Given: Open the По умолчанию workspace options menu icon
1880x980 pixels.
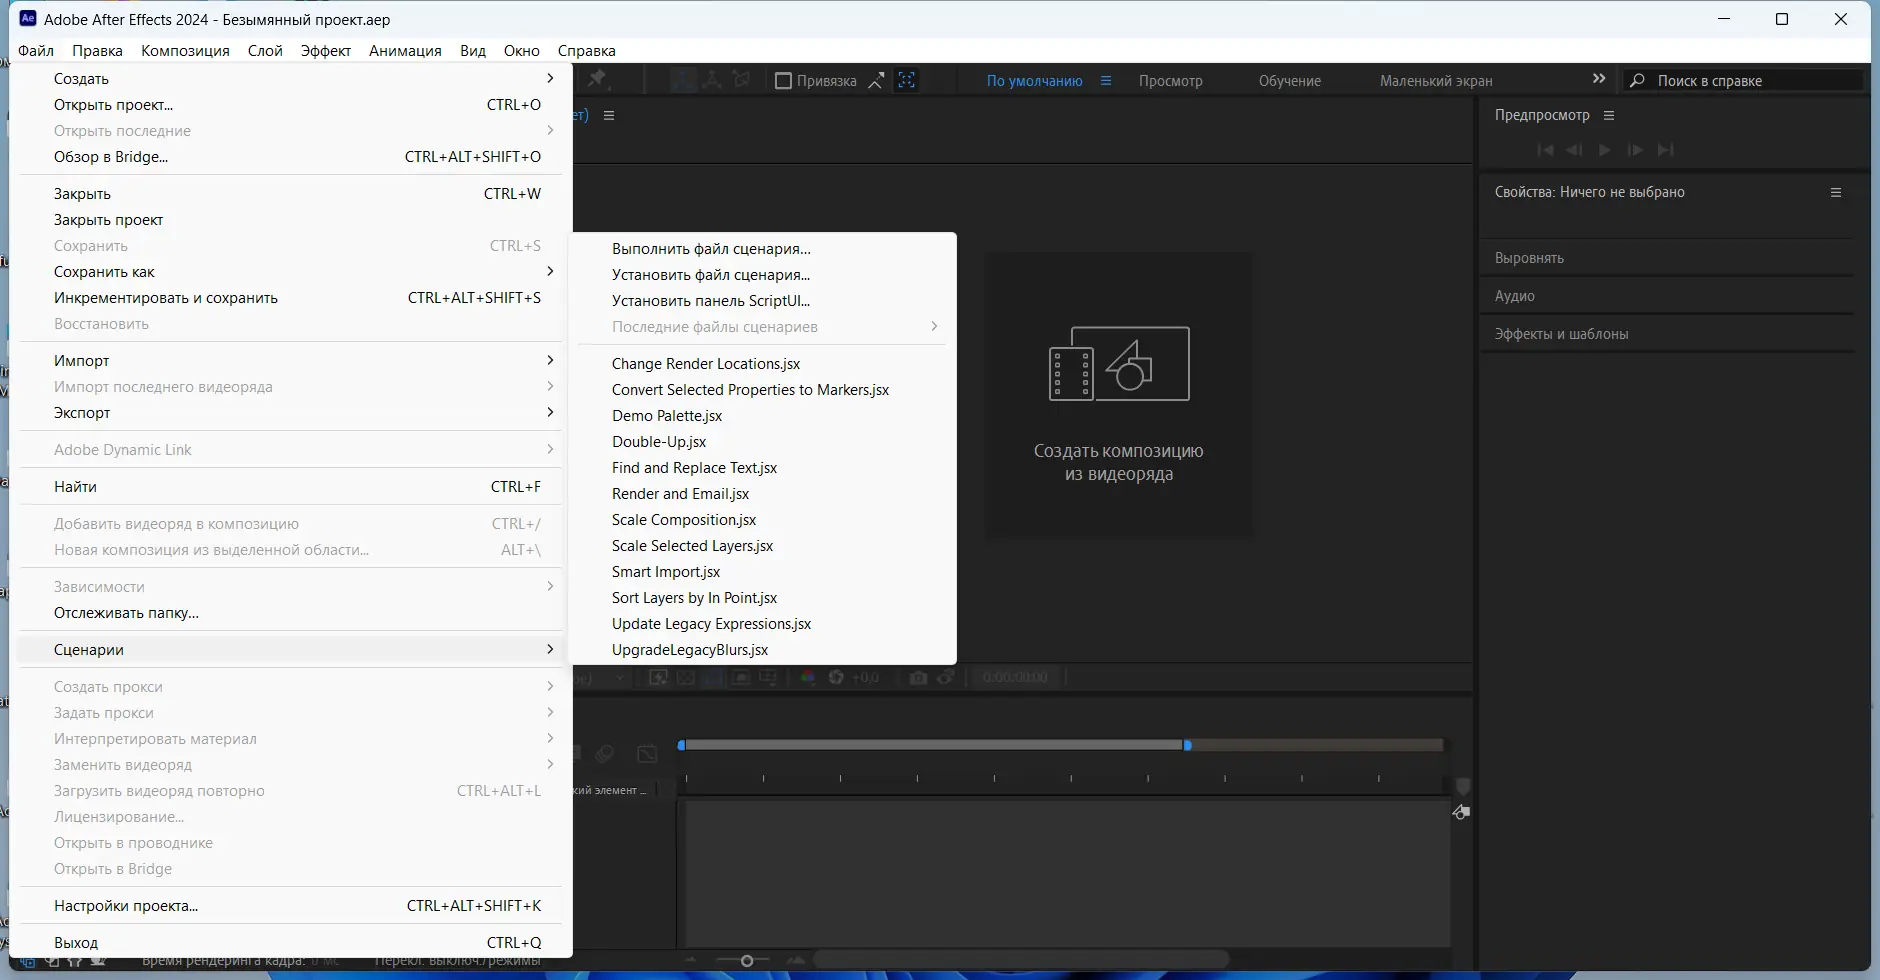Looking at the screenshot, I should [x=1106, y=81].
